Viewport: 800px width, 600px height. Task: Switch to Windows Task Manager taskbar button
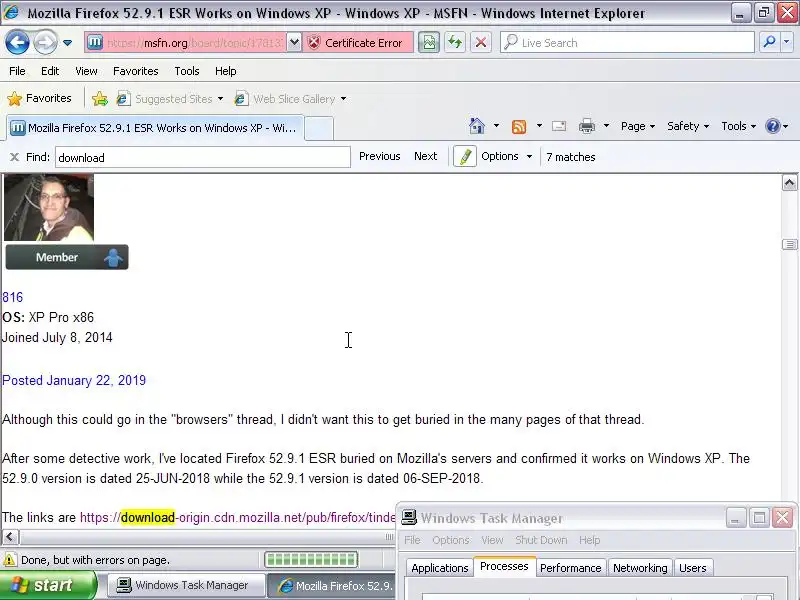click(186, 585)
